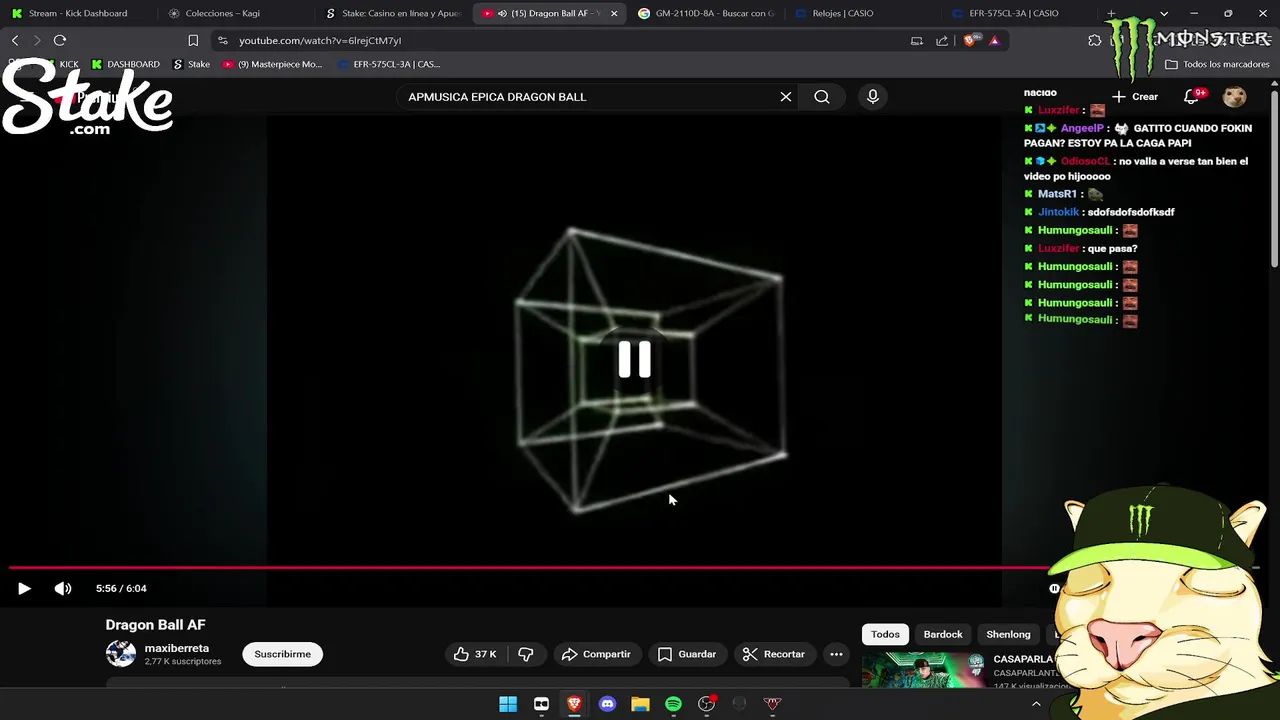Show hidden system tray icons
This screenshot has height=720, width=1280.
(1036, 704)
